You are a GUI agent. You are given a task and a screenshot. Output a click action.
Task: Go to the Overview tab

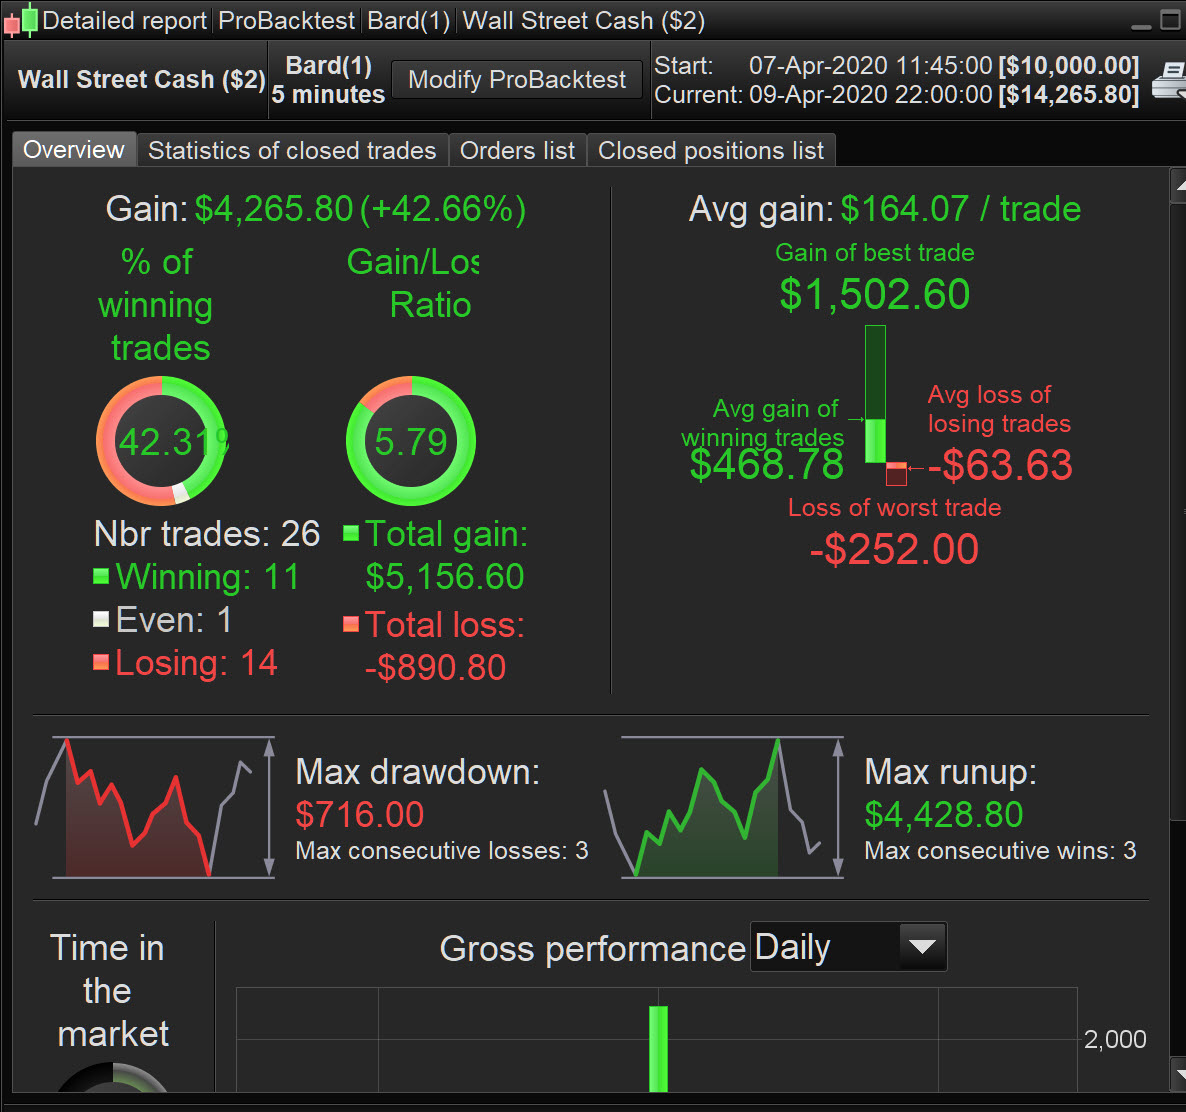[74, 150]
